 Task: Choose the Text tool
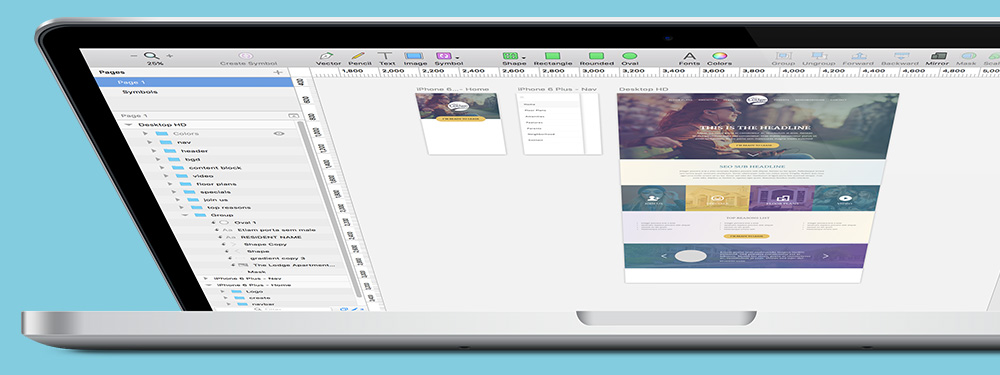click(x=386, y=59)
